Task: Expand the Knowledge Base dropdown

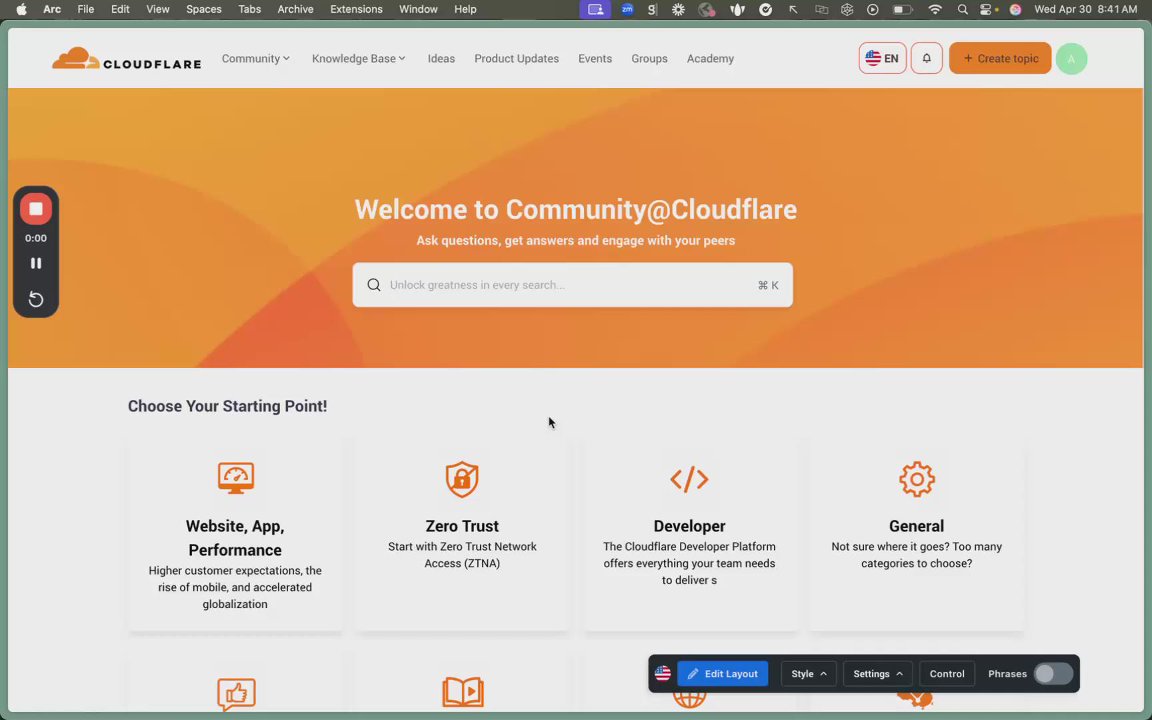Action: pyautogui.click(x=359, y=59)
